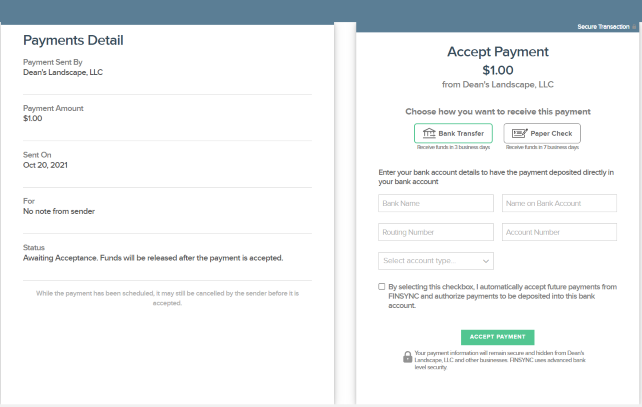The height and width of the screenshot is (407, 642).
Task: Click the Account Number field
Action: click(559, 232)
